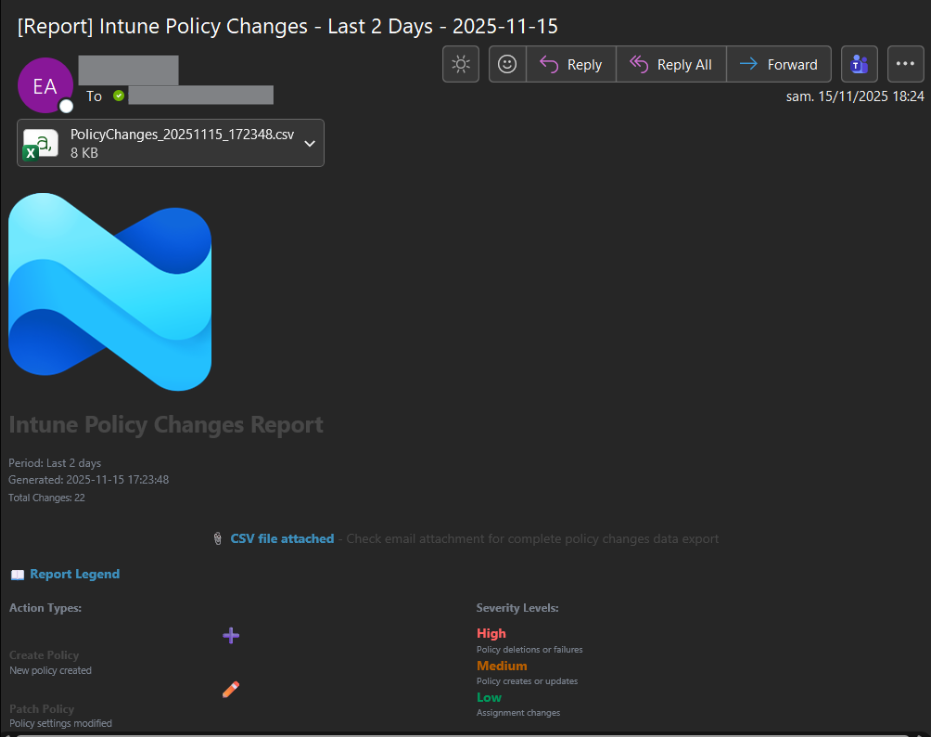Select the Share to Teams icon

click(859, 63)
